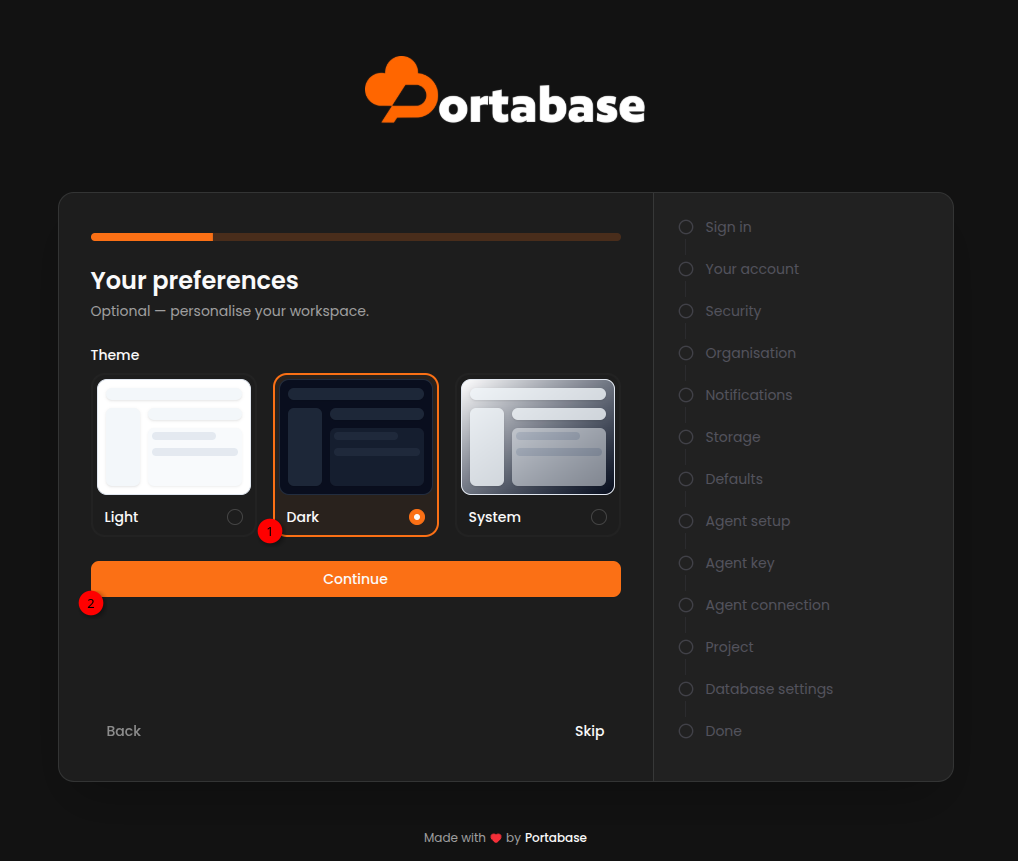Skip the preferences step
The height and width of the screenshot is (861, 1018).
590,731
